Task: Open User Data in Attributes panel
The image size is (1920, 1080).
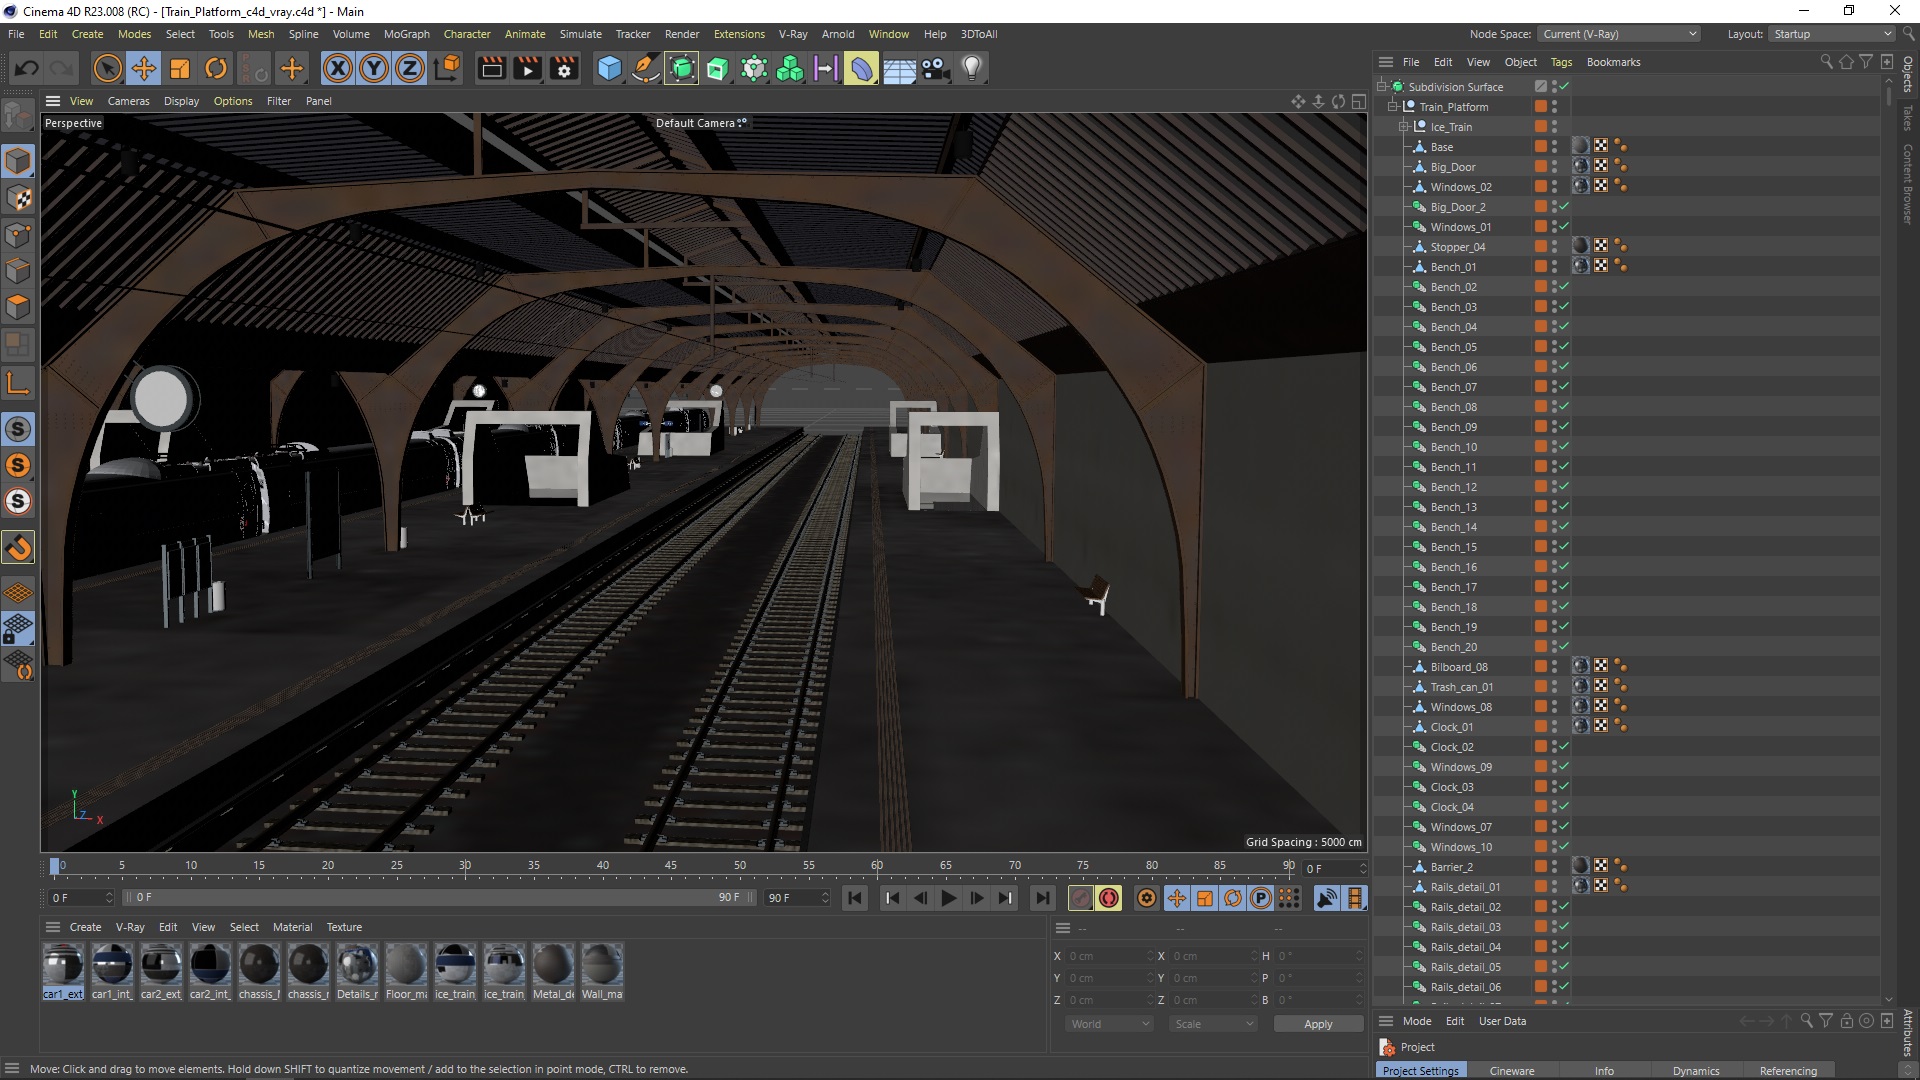Action: coord(1502,1021)
